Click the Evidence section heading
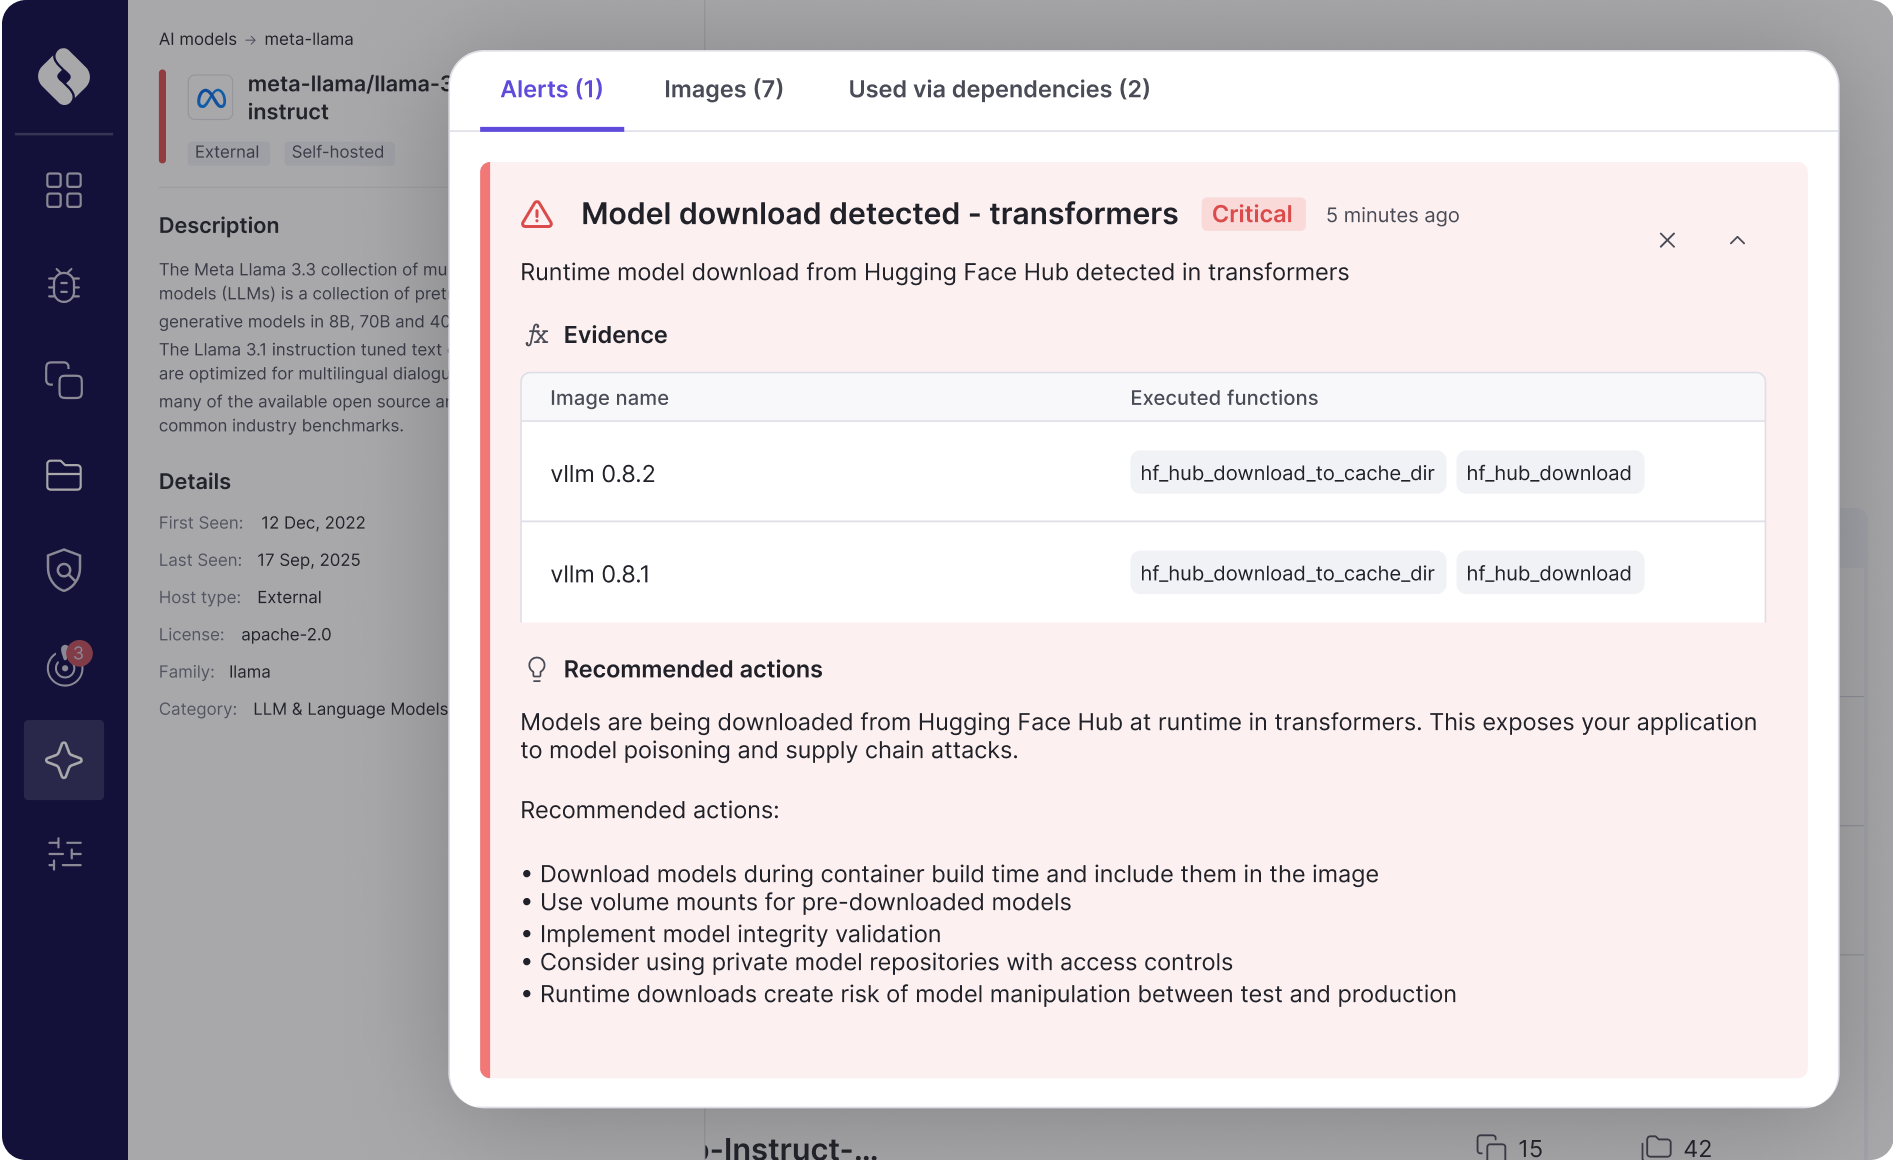 615,335
